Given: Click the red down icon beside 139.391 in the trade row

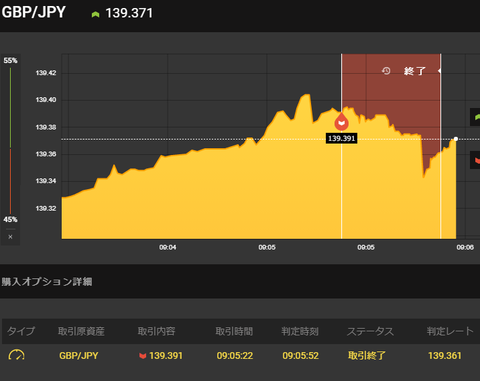Looking at the screenshot, I should point(143,356).
